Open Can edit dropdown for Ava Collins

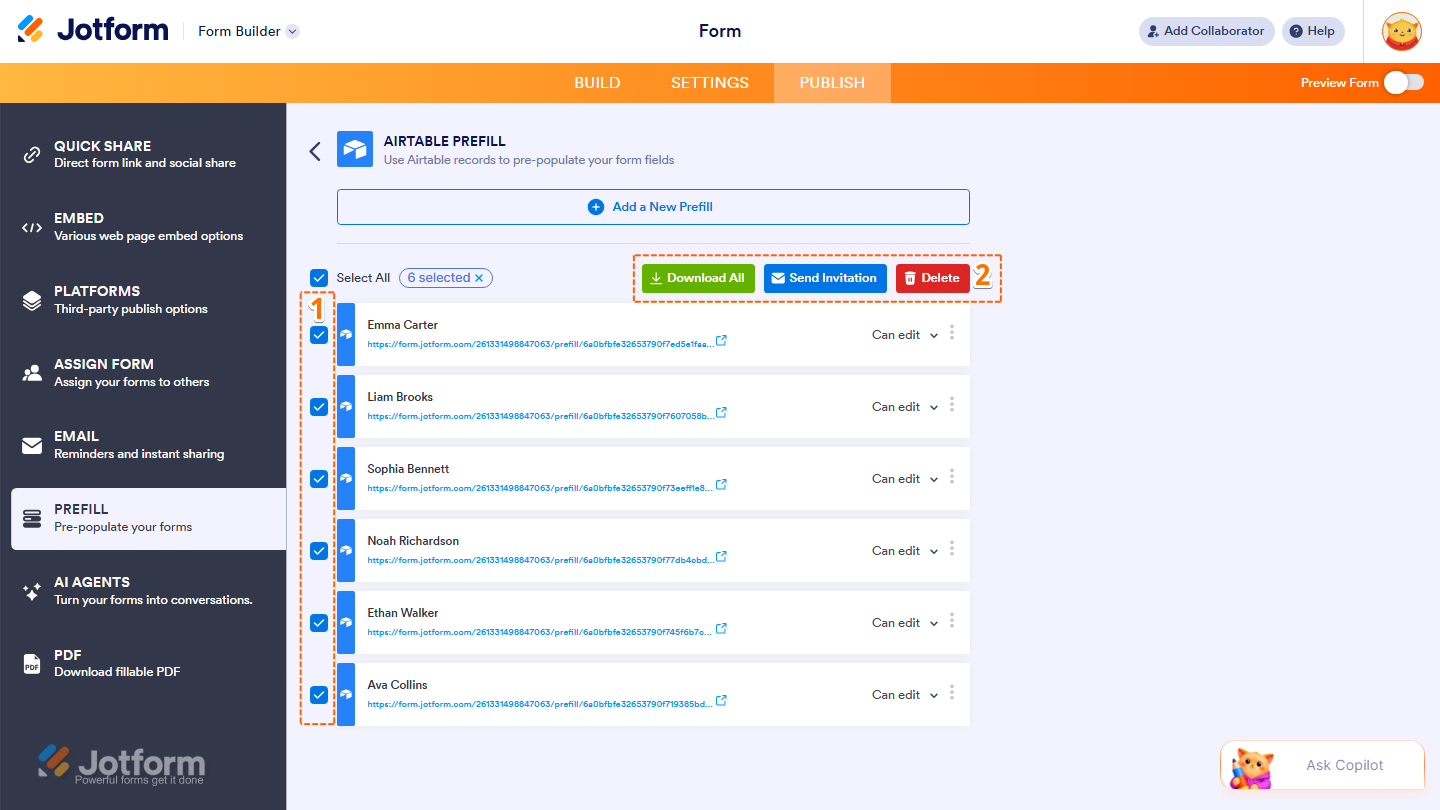[905, 695]
